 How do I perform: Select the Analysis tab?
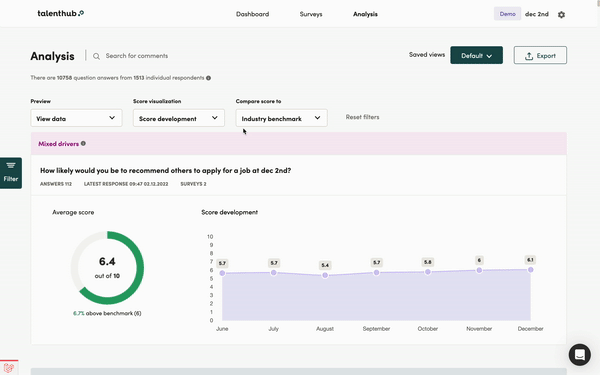tap(365, 14)
